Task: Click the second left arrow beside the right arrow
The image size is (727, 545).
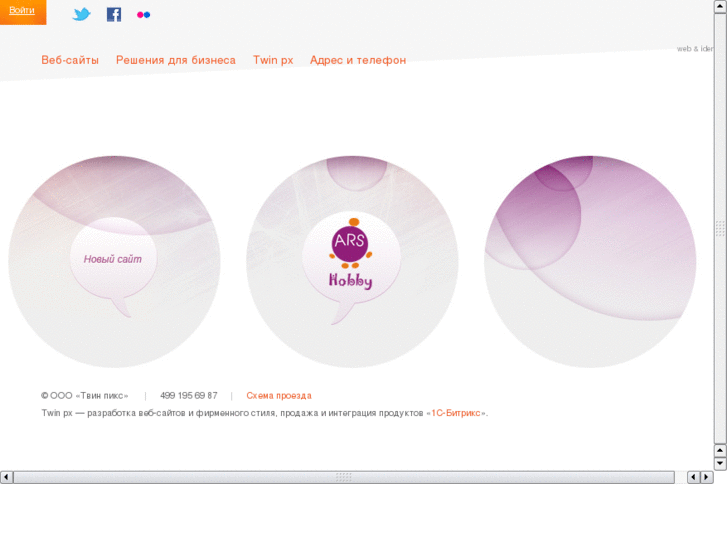Action: point(694,477)
